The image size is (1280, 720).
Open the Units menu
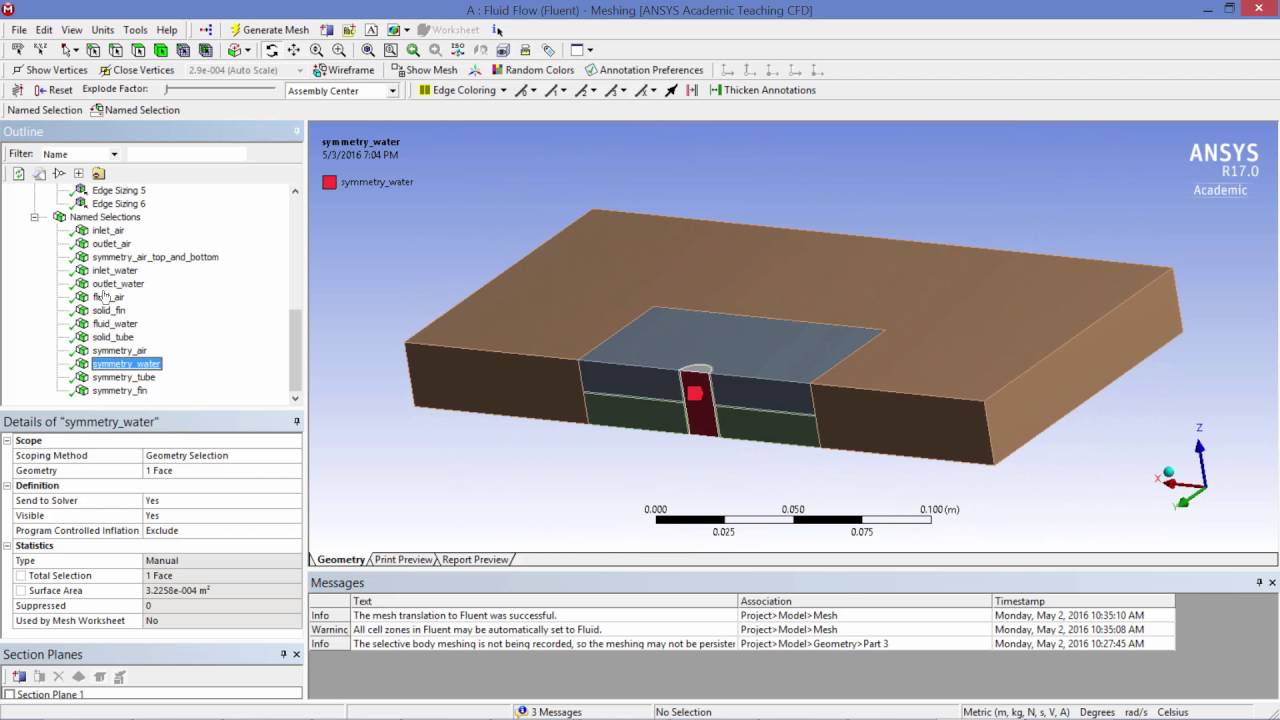102,30
